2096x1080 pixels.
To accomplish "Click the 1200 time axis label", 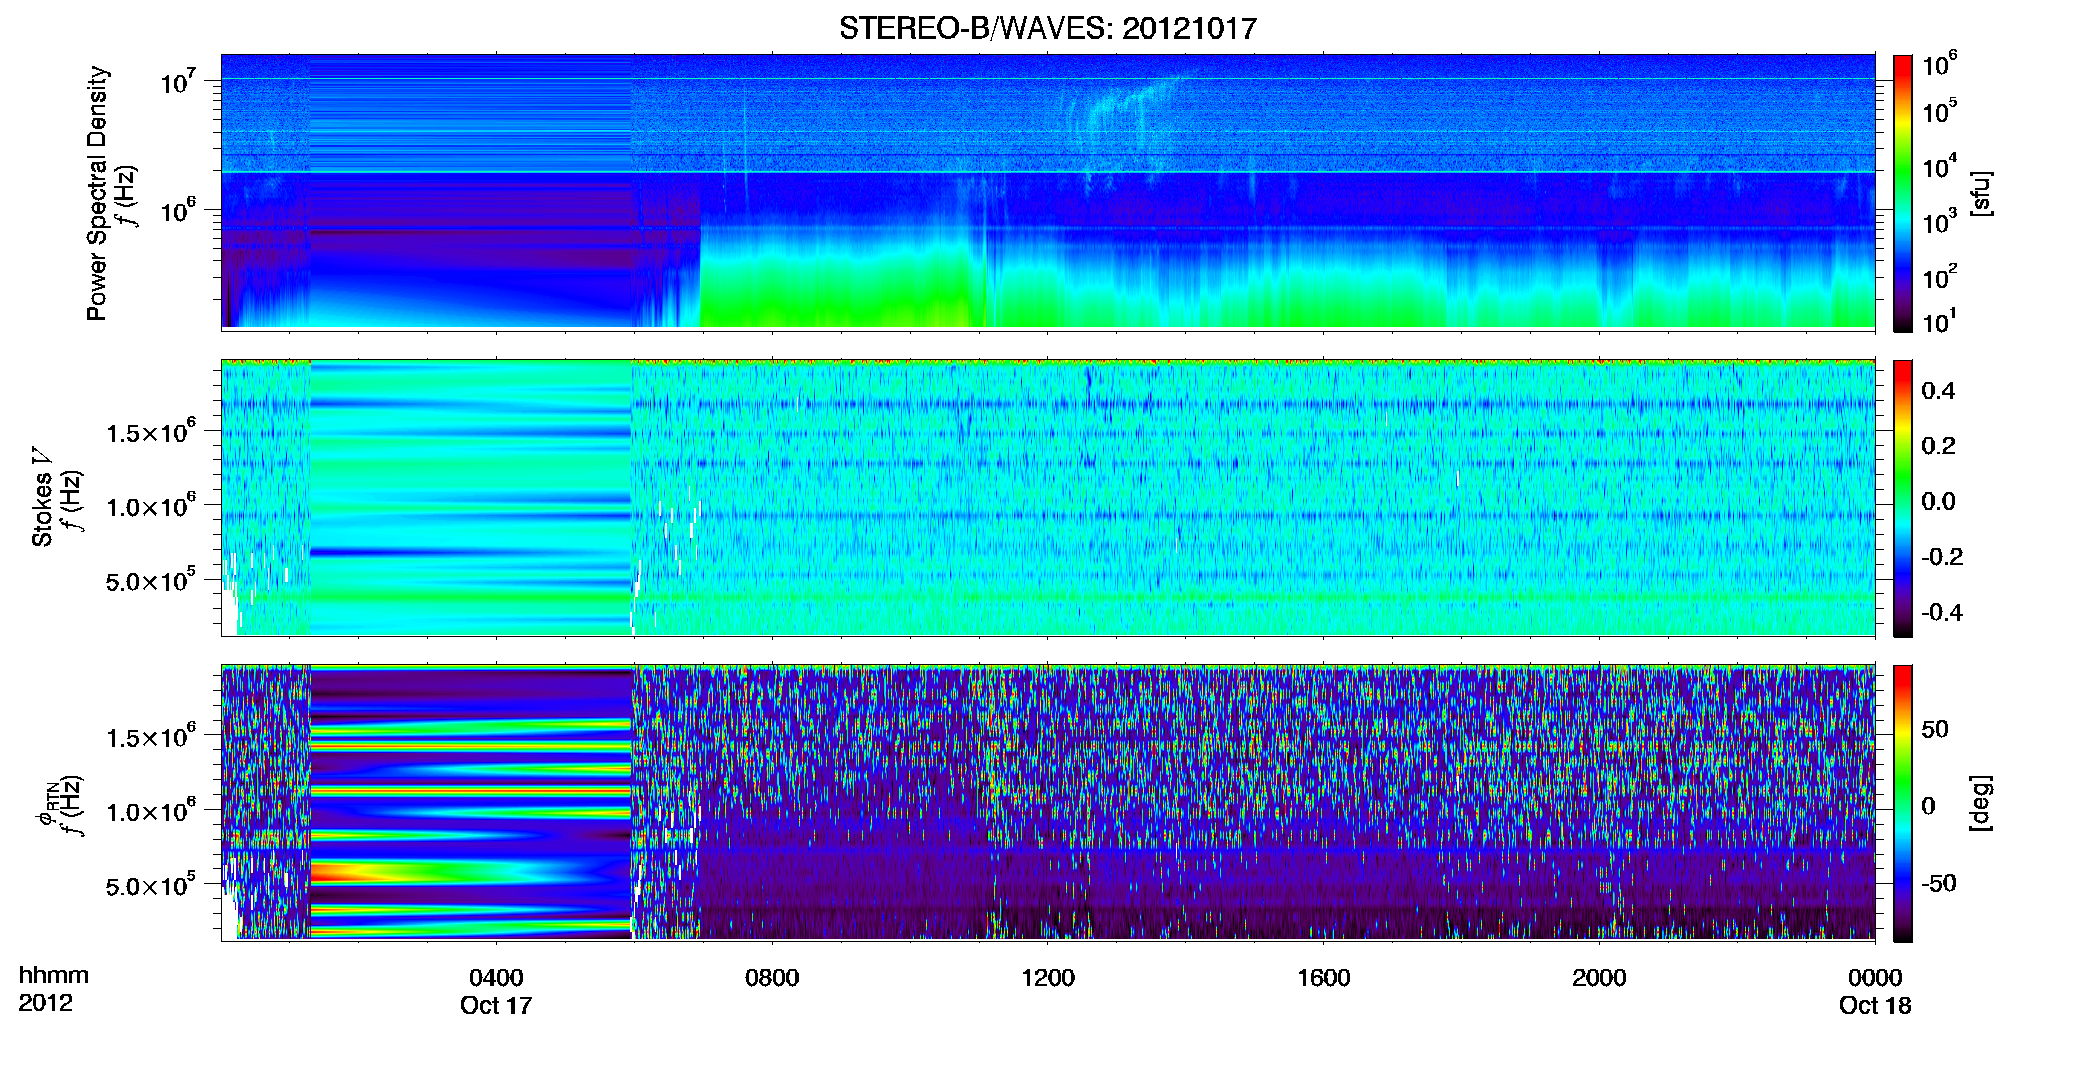I will pyautogui.click(x=1047, y=977).
